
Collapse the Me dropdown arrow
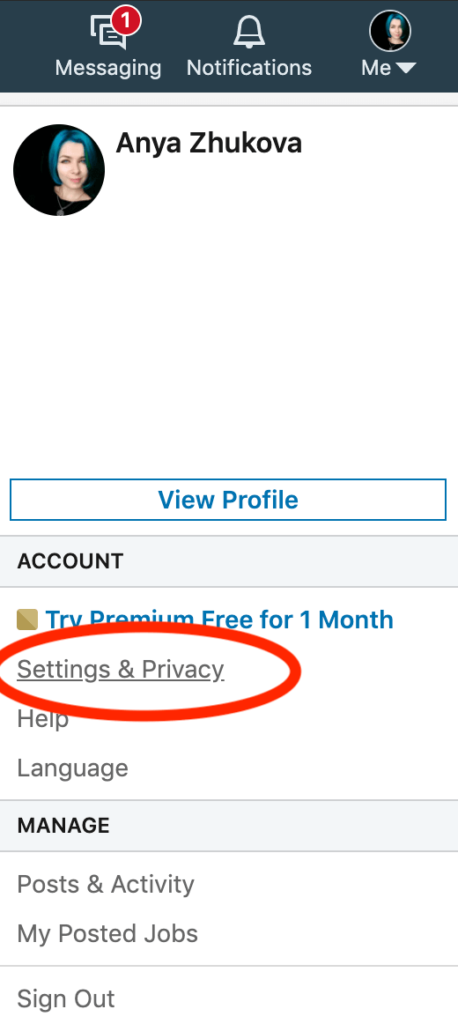pyautogui.click(x=406, y=68)
